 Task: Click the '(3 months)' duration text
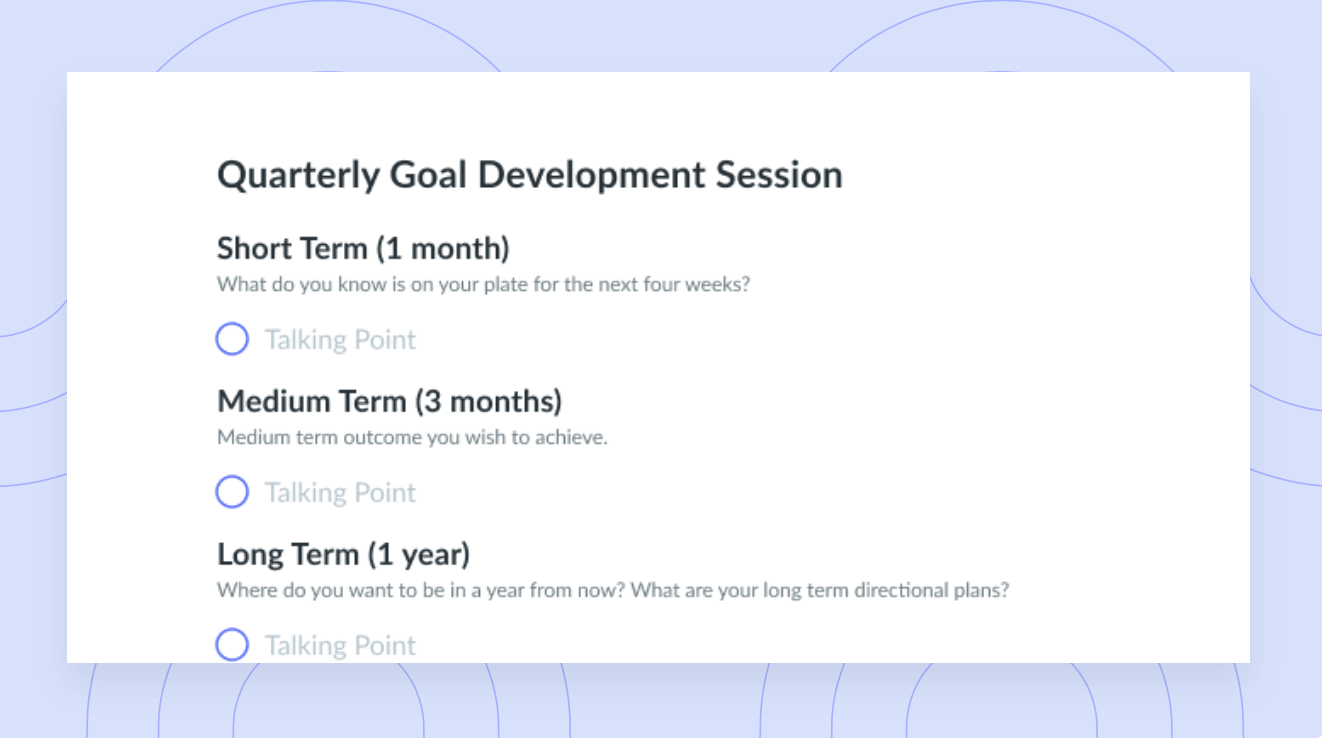[489, 402]
